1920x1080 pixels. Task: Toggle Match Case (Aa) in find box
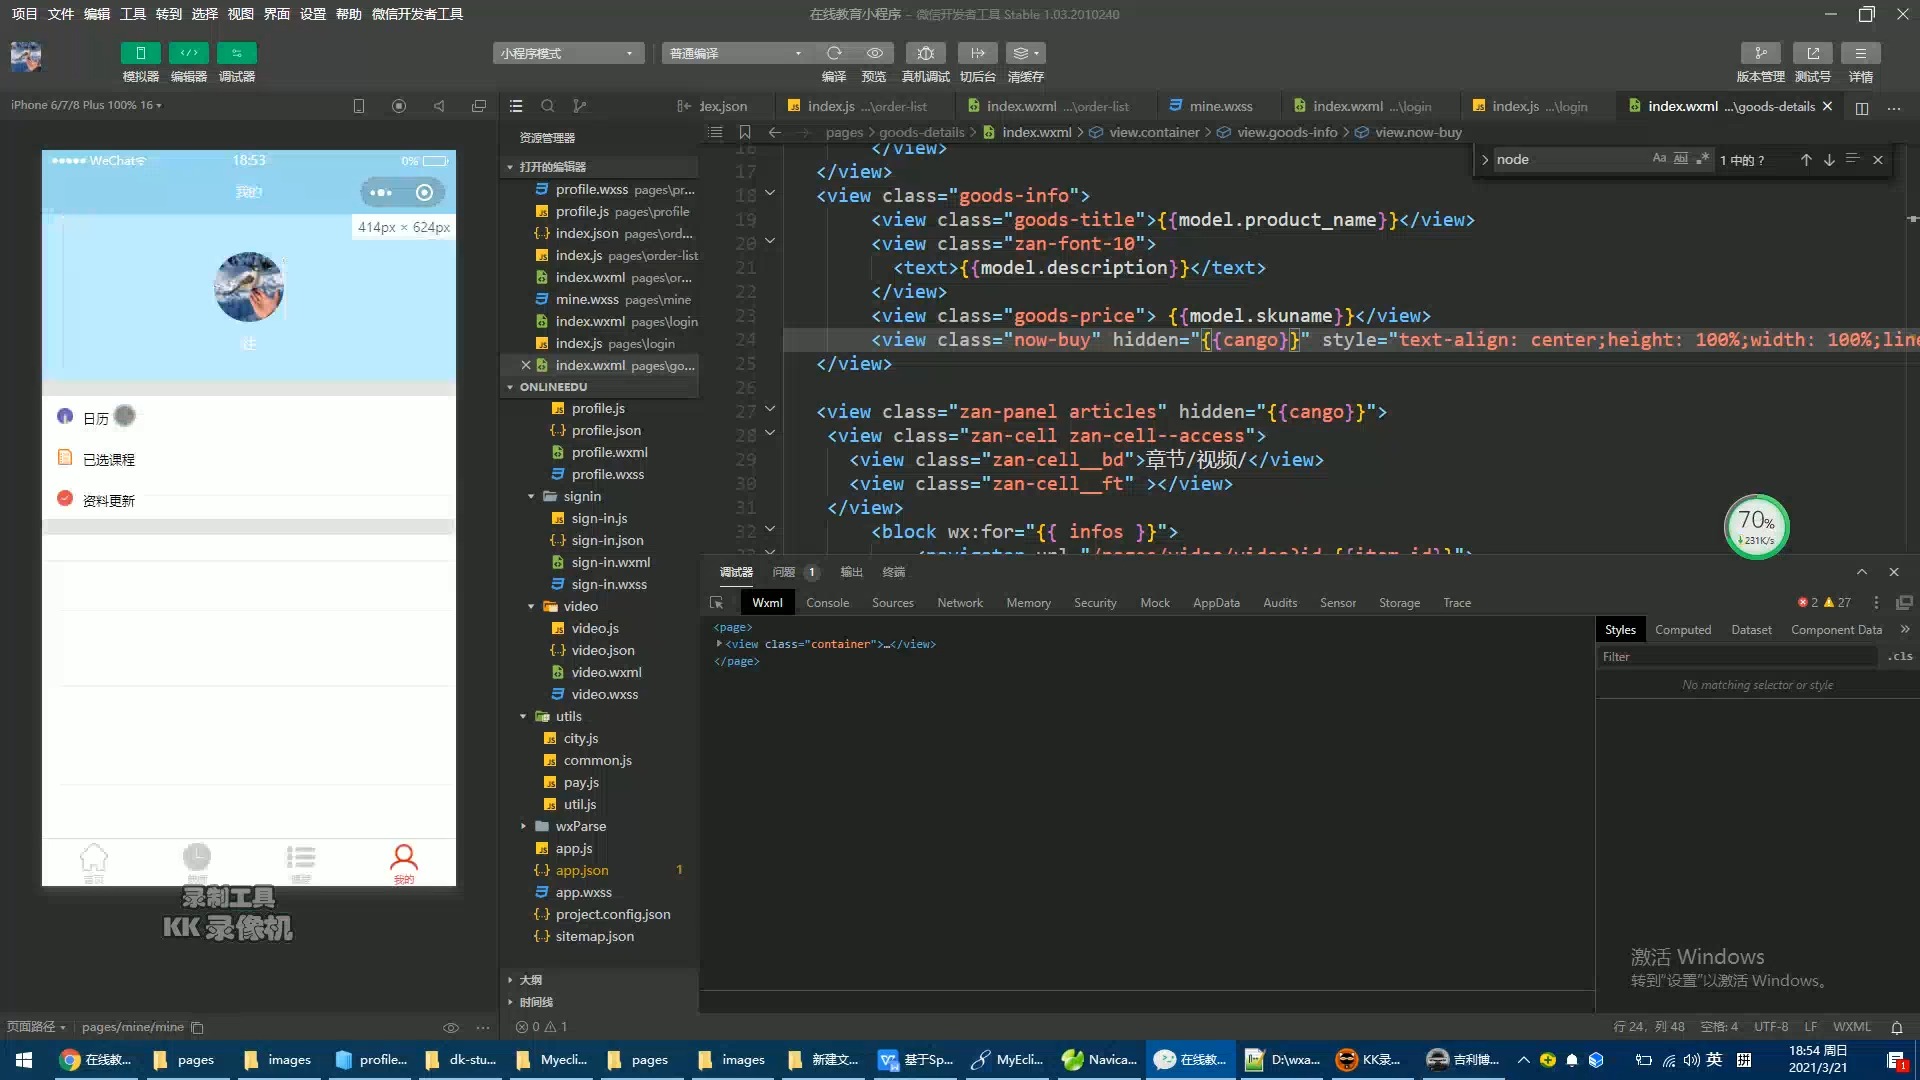1659,159
